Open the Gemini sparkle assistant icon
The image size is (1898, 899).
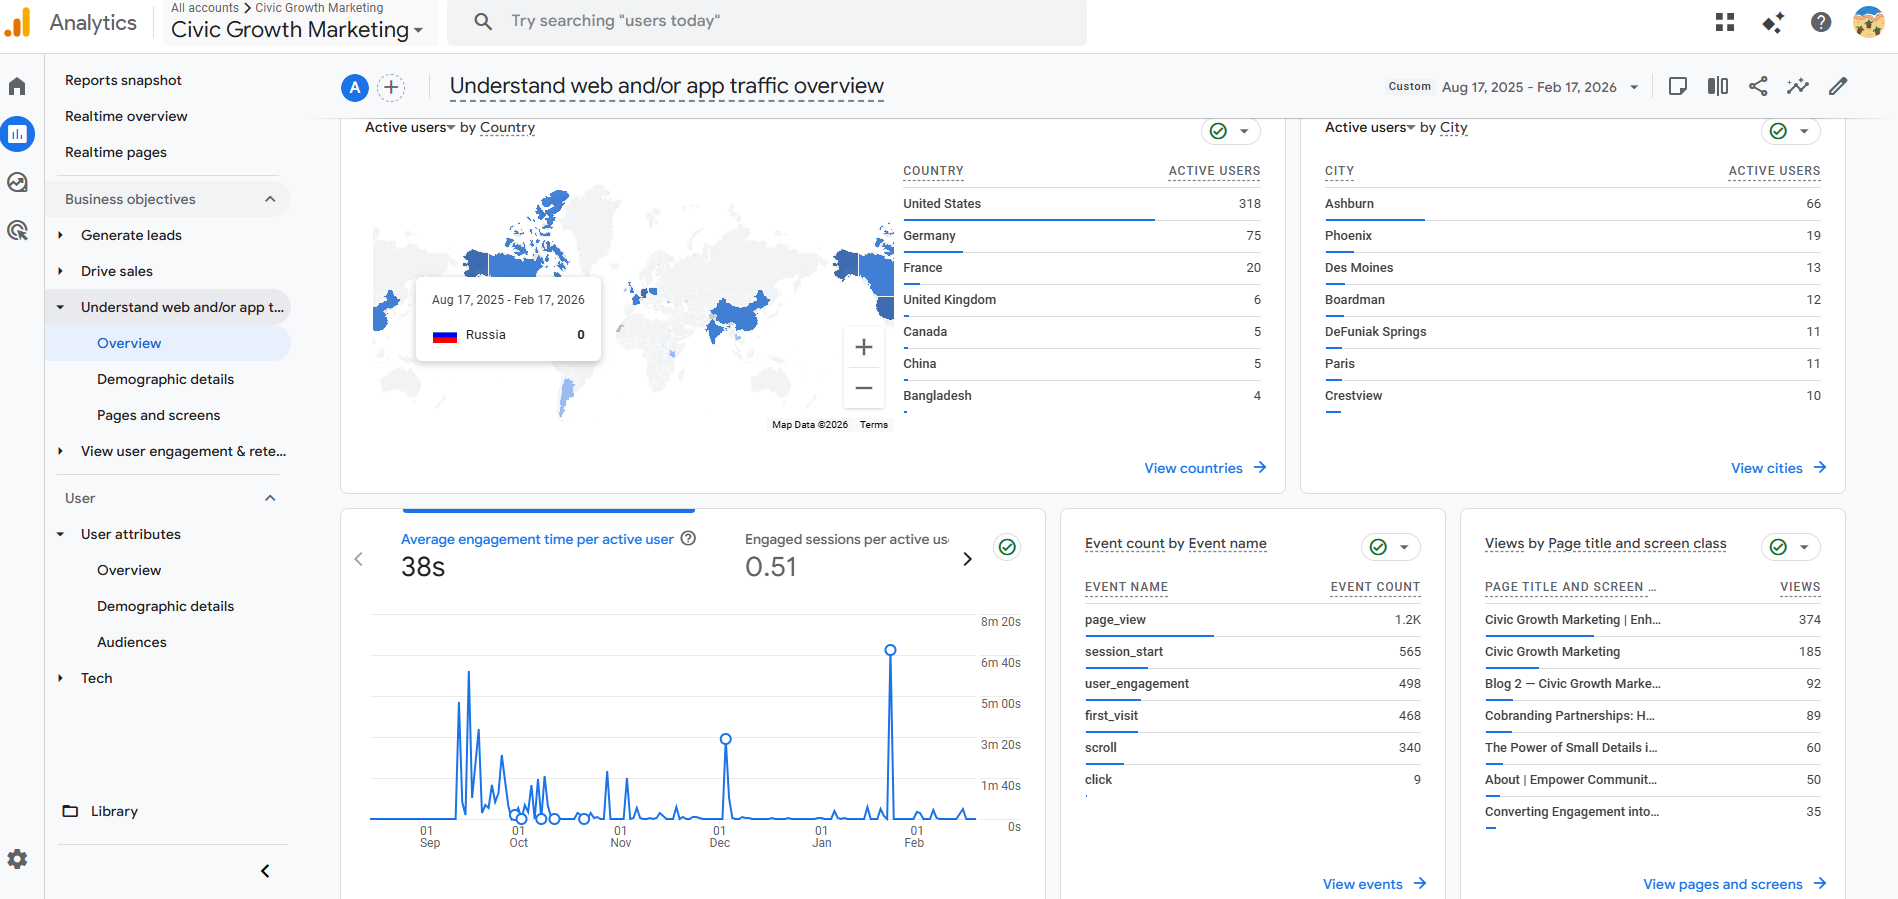[x=1773, y=22]
